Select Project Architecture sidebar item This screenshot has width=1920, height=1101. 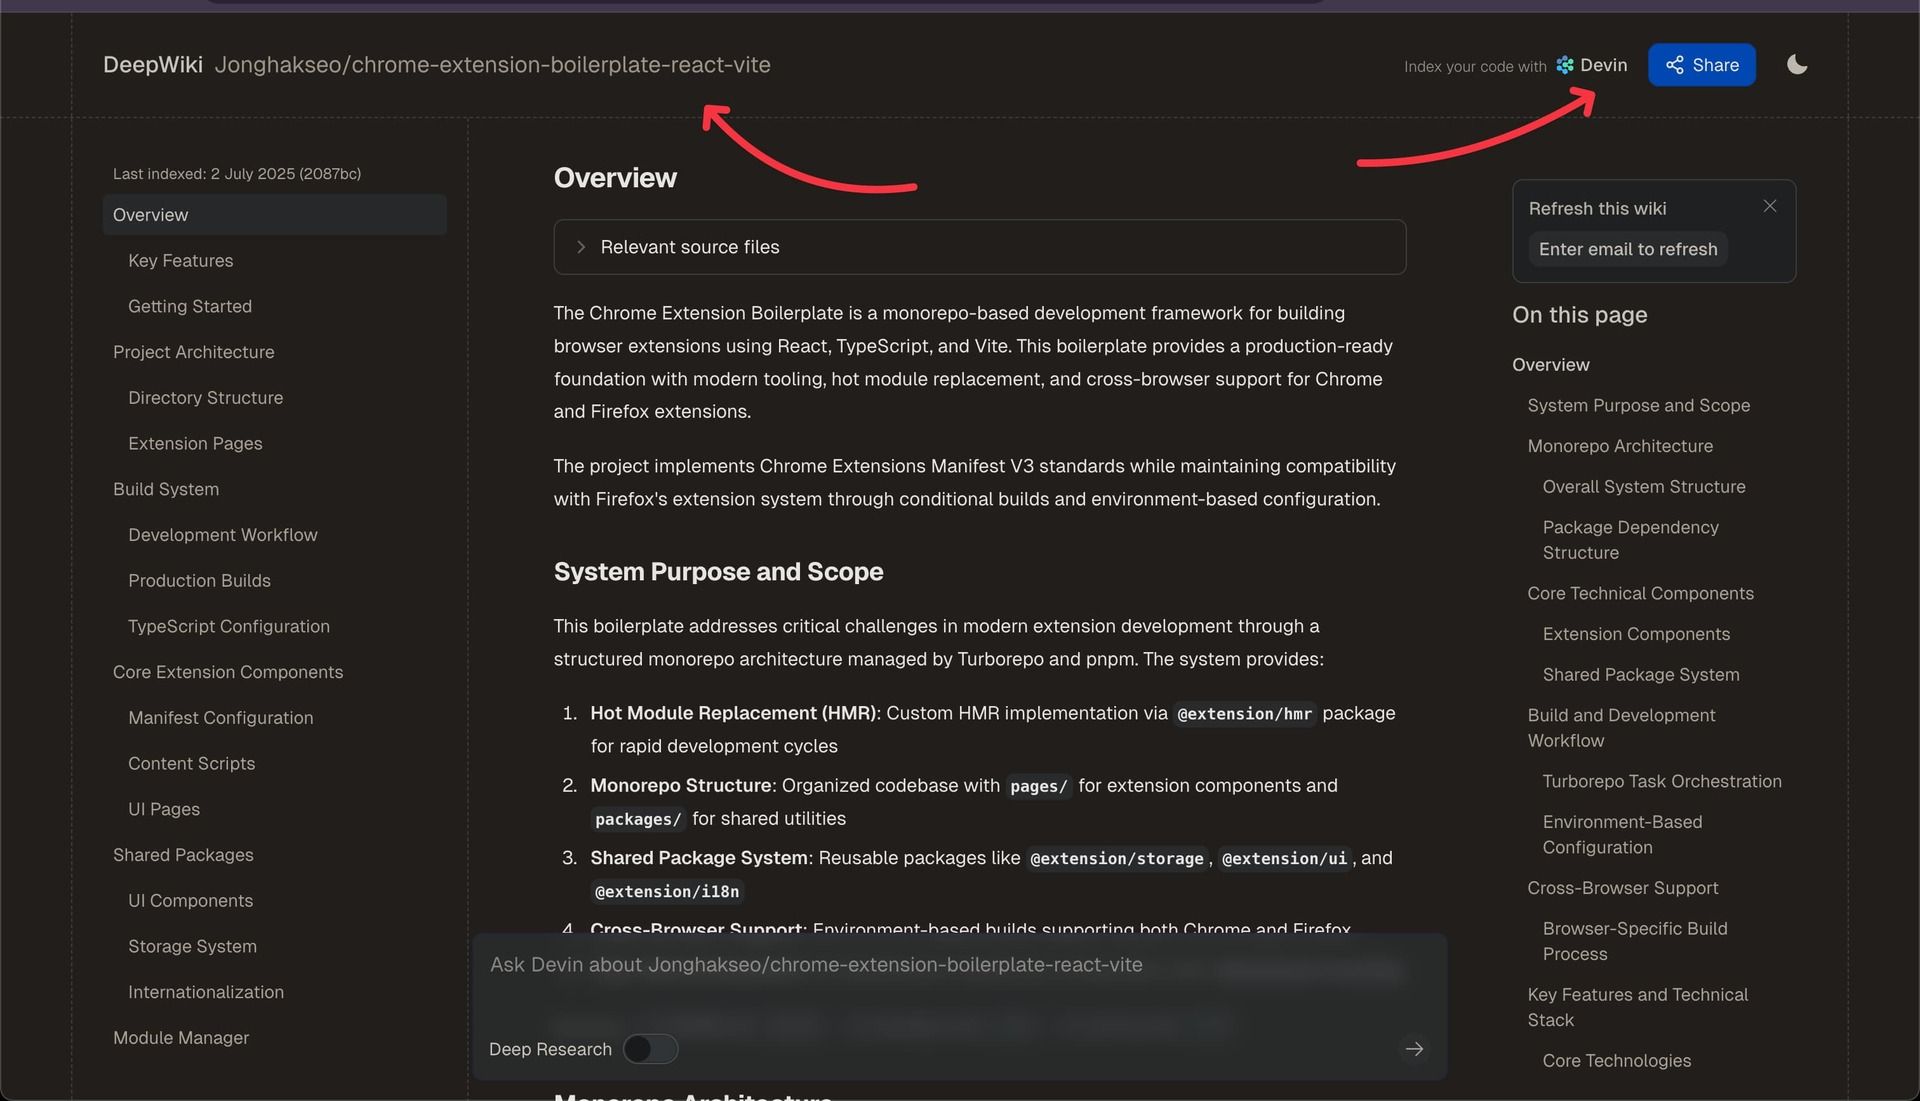coord(193,352)
